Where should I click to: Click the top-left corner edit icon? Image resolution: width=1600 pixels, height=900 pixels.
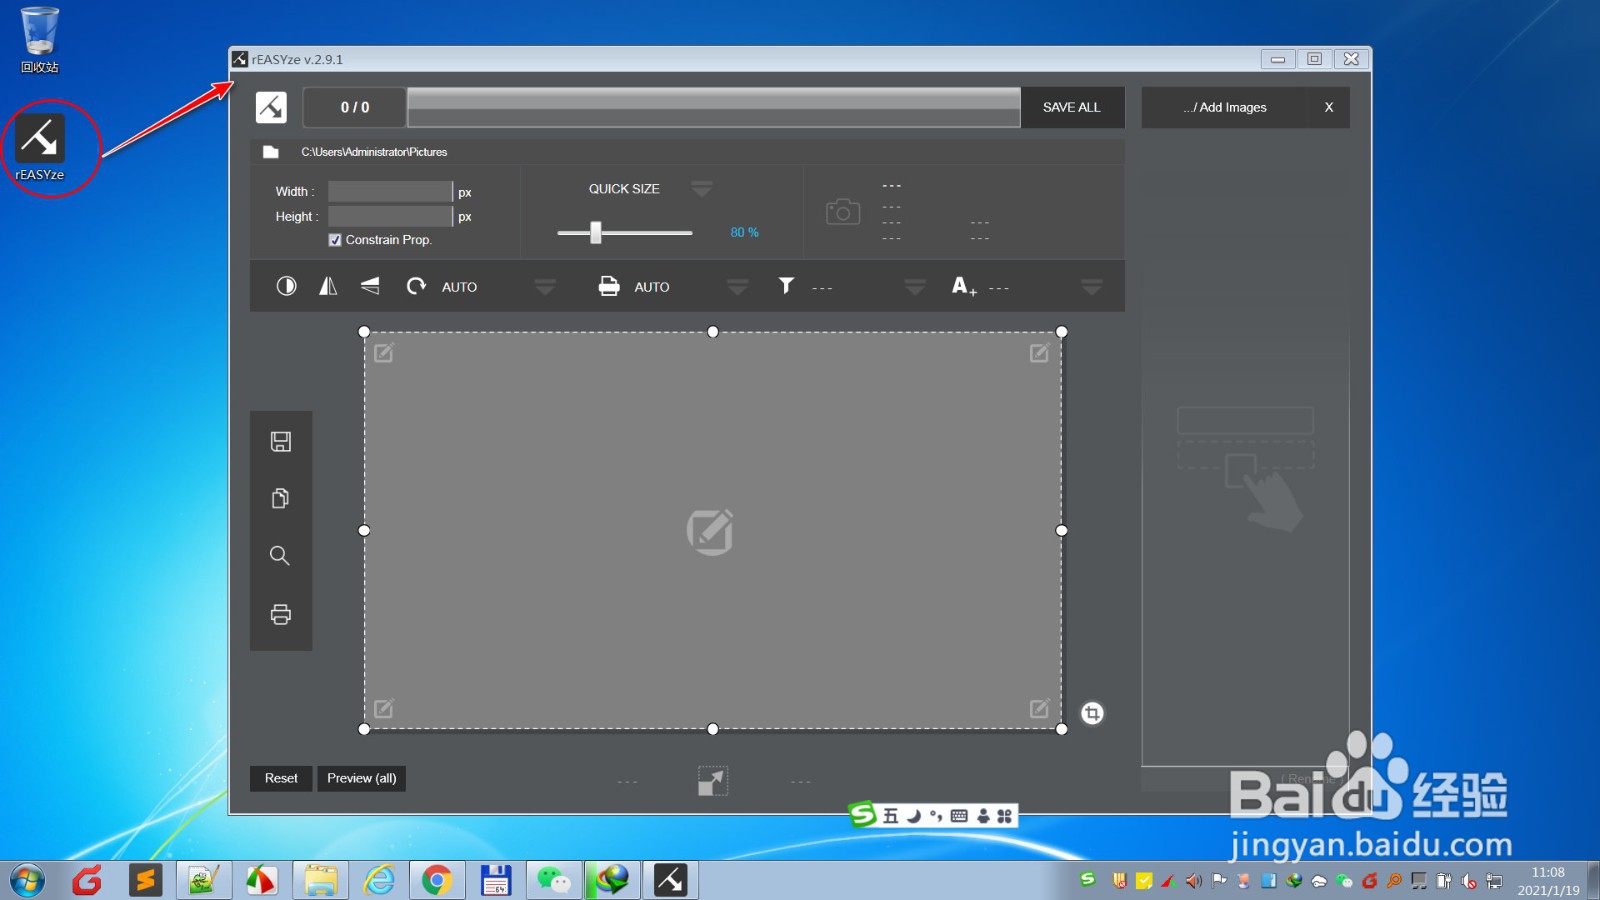pyautogui.click(x=384, y=352)
